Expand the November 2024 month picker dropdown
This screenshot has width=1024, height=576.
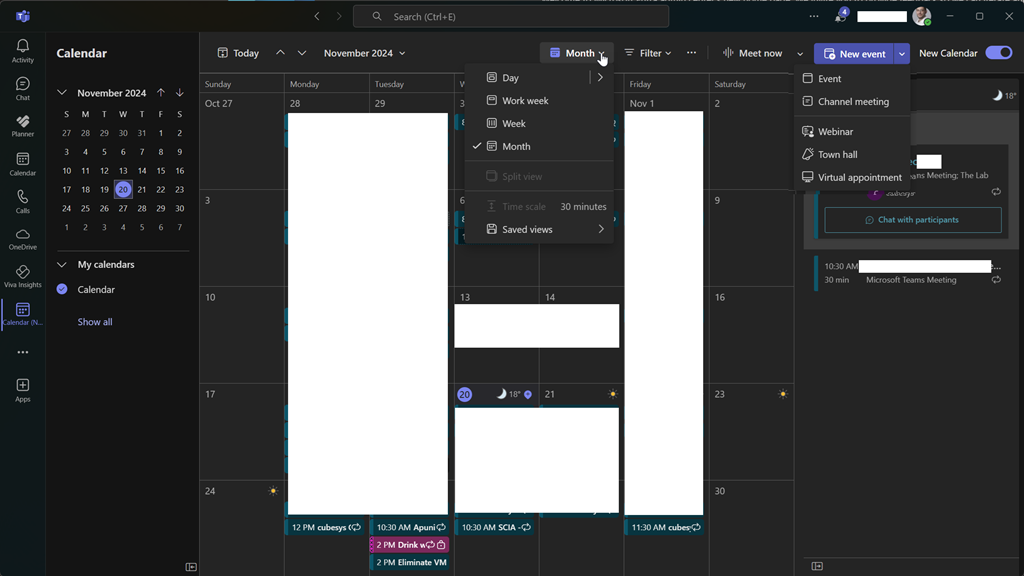tap(364, 53)
